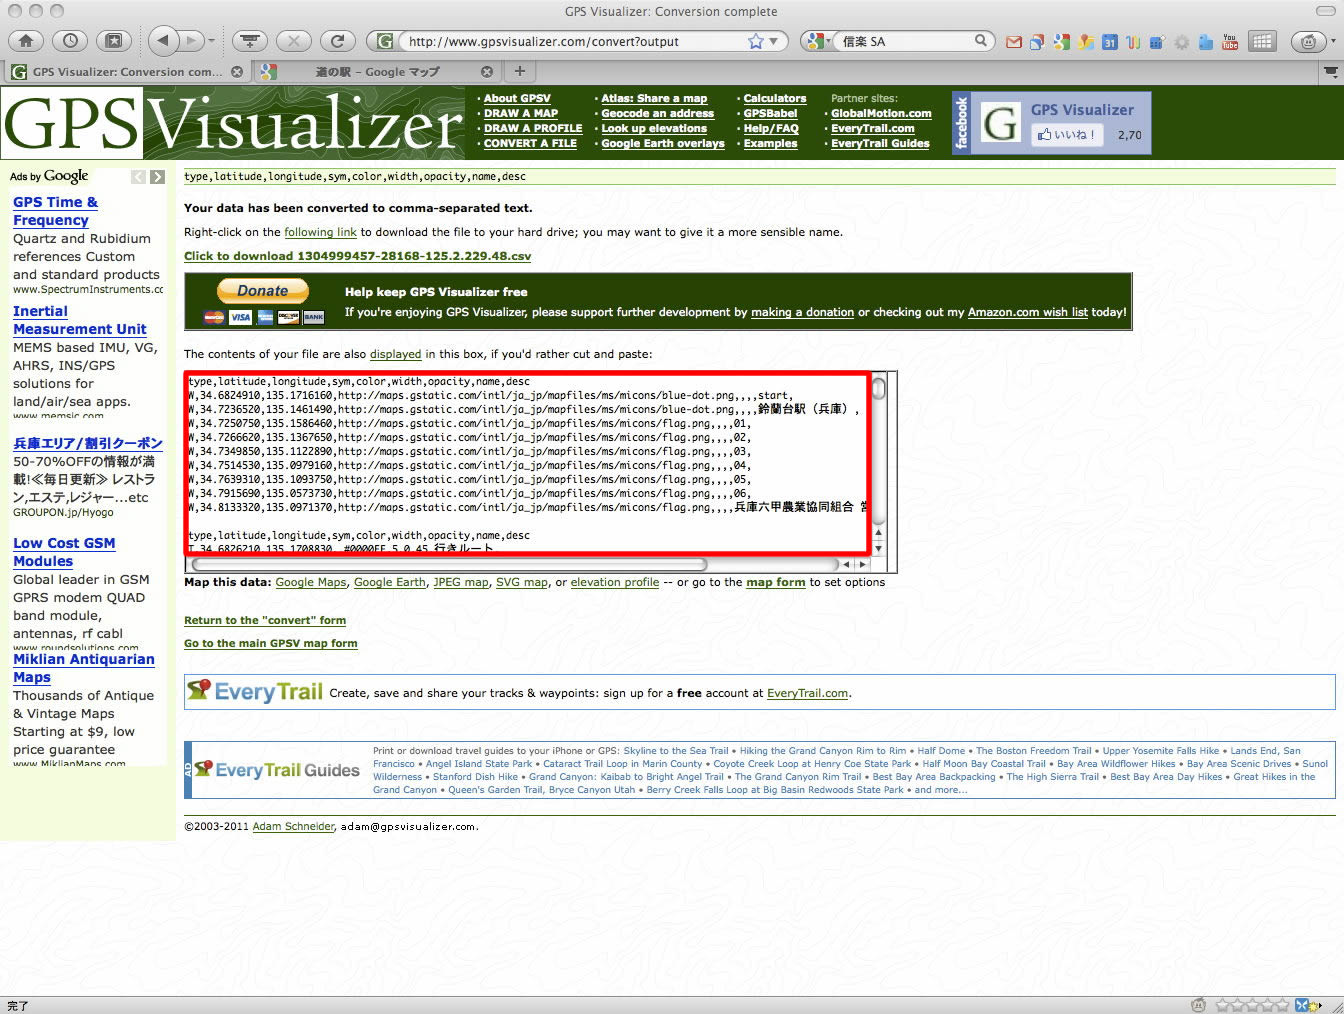Go back to the previous page
1344x1014 pixels.
[x=163, y=41]
